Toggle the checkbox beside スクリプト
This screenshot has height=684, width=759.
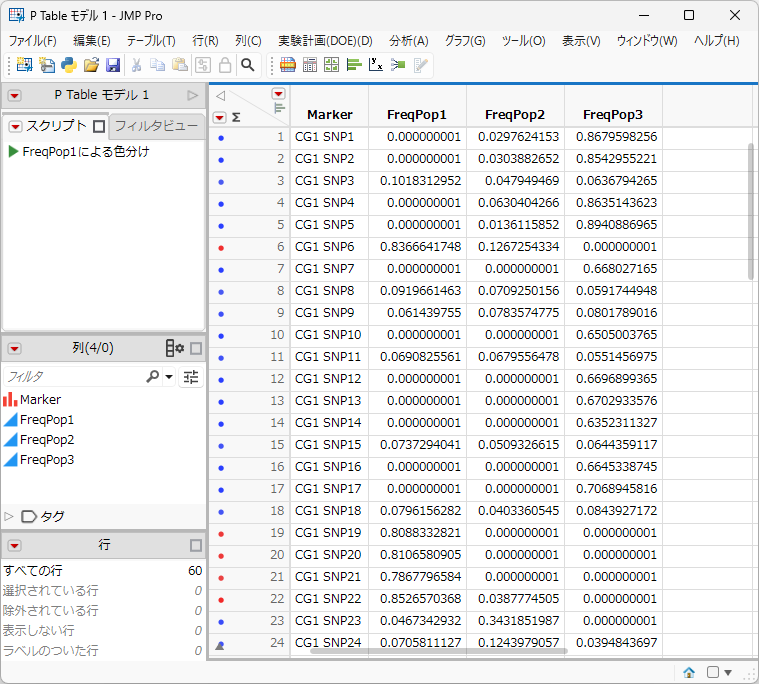tap(99, 126)
